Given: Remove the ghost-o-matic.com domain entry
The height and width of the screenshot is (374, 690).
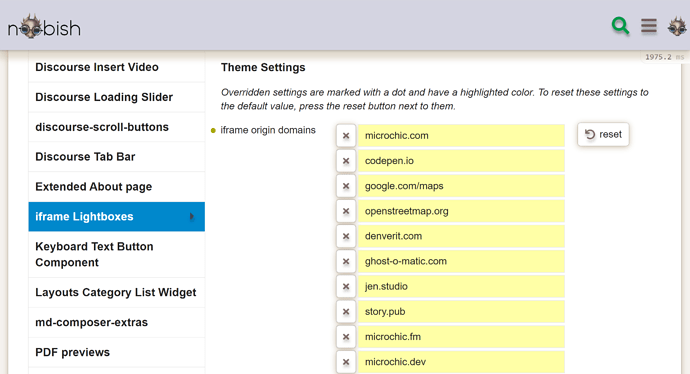Looking at the screenshot, I should pos(346,261).
